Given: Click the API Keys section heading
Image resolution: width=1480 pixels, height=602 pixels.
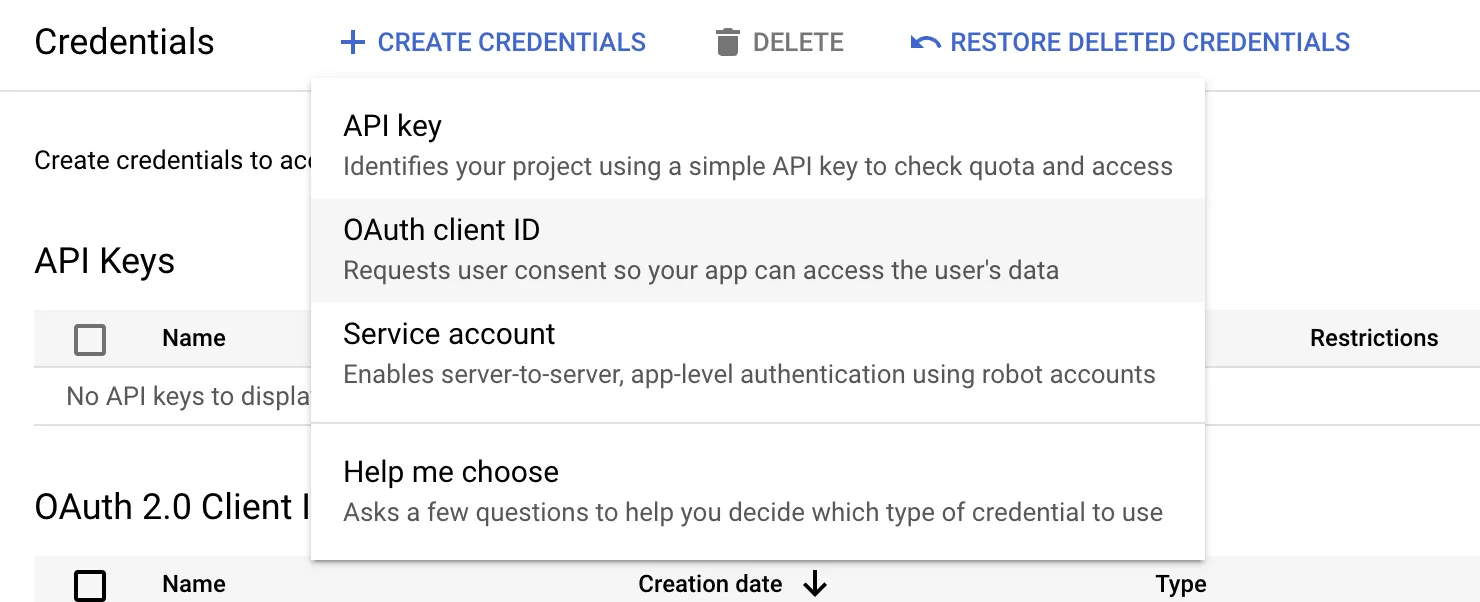Looking at the screenshot, I should (x=105, y=261).
